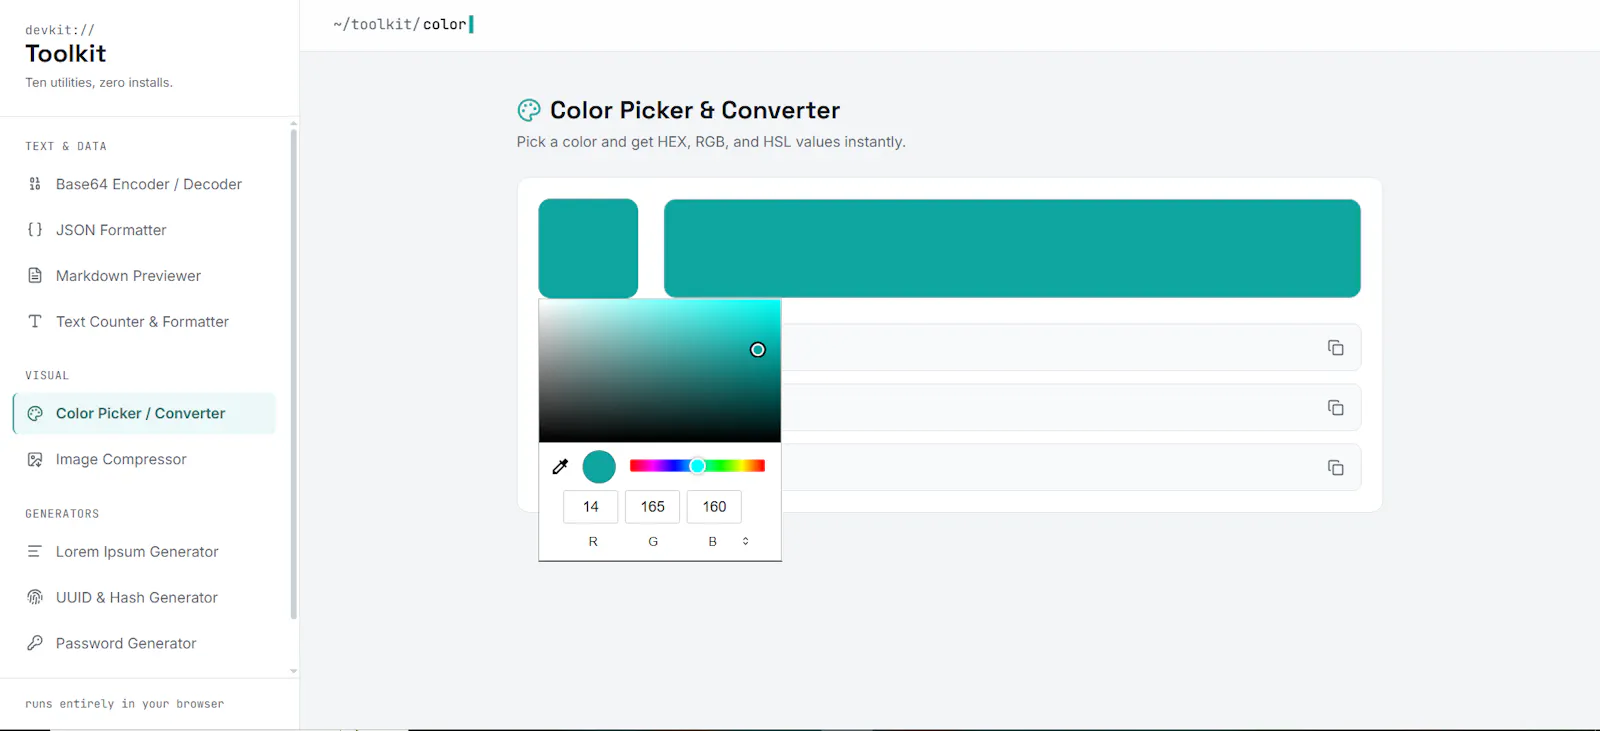
Task: Click the R value field showing 14
Action: point(591,507)
